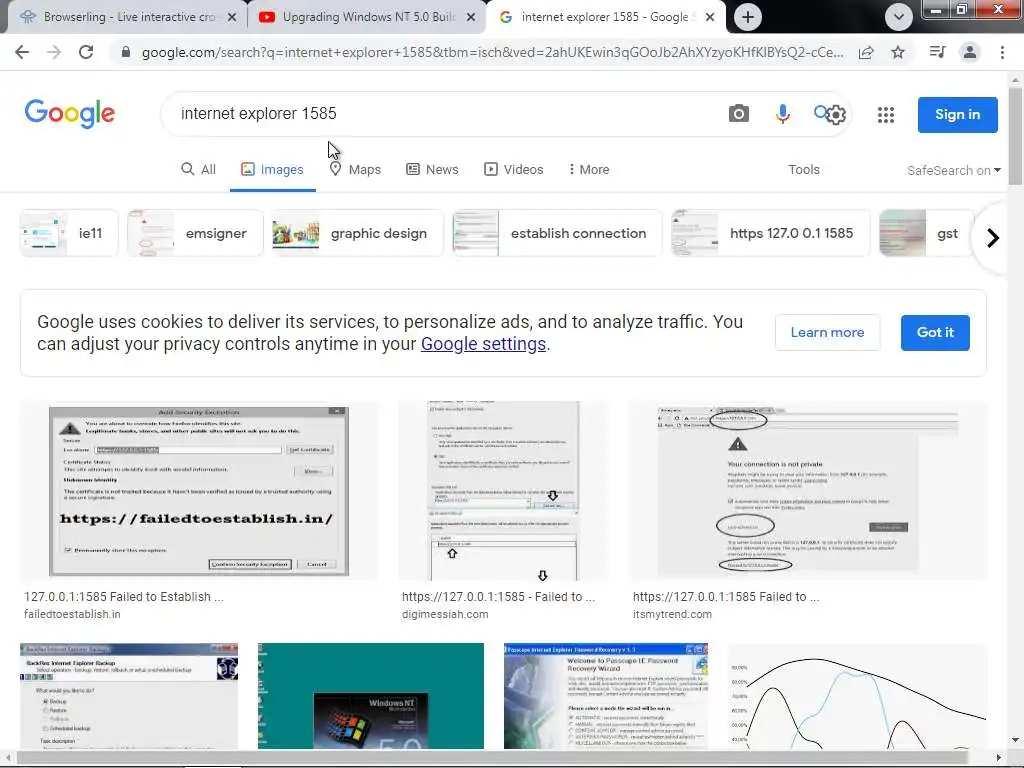
Task: Close the internet explorer 1585 Google tab
Action: pos(710,17)
